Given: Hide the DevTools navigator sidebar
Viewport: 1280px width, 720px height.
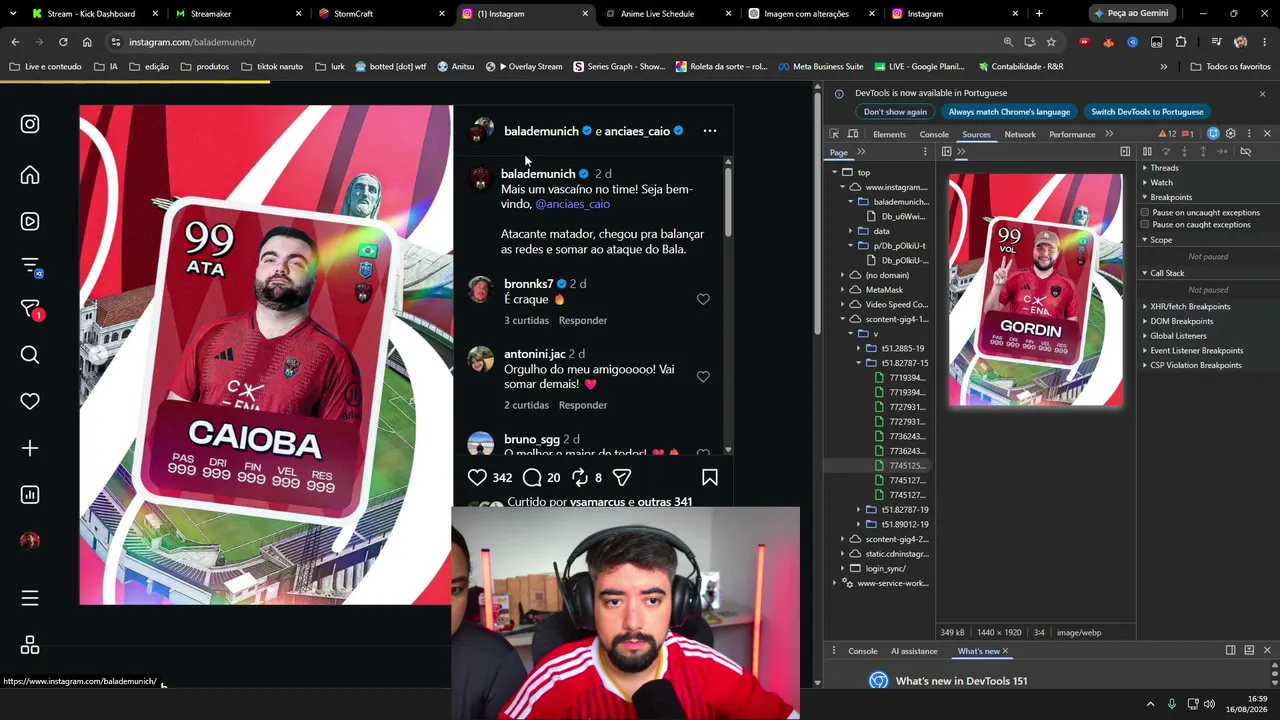Looking at the screenshot, I should [945, 152].
